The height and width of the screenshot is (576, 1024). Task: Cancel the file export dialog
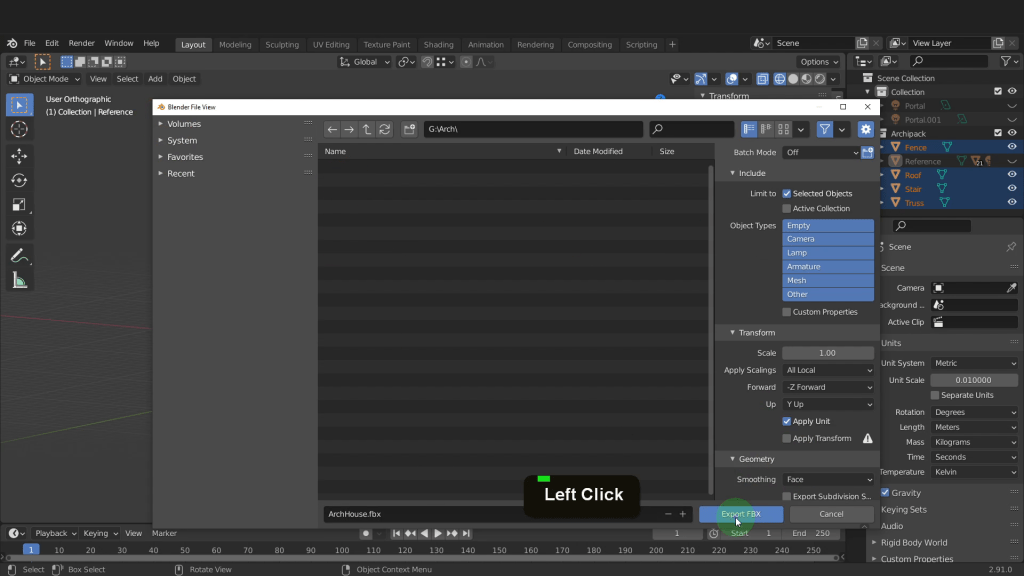pos(831,514)
